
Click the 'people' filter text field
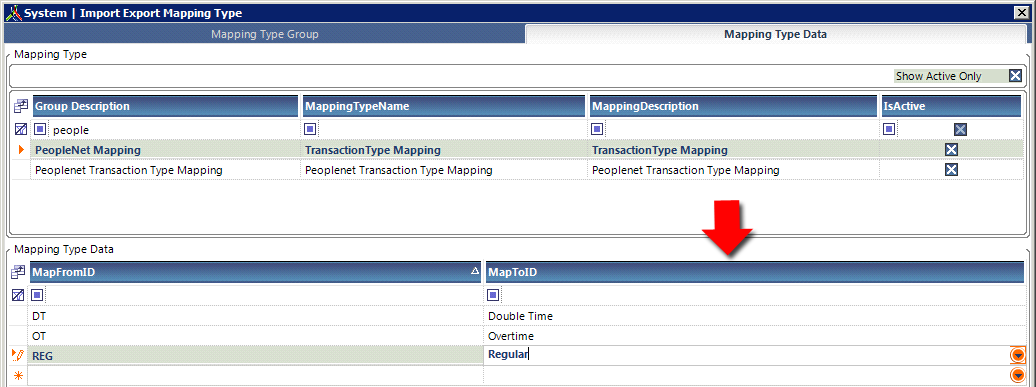click(x=174, y=130)
